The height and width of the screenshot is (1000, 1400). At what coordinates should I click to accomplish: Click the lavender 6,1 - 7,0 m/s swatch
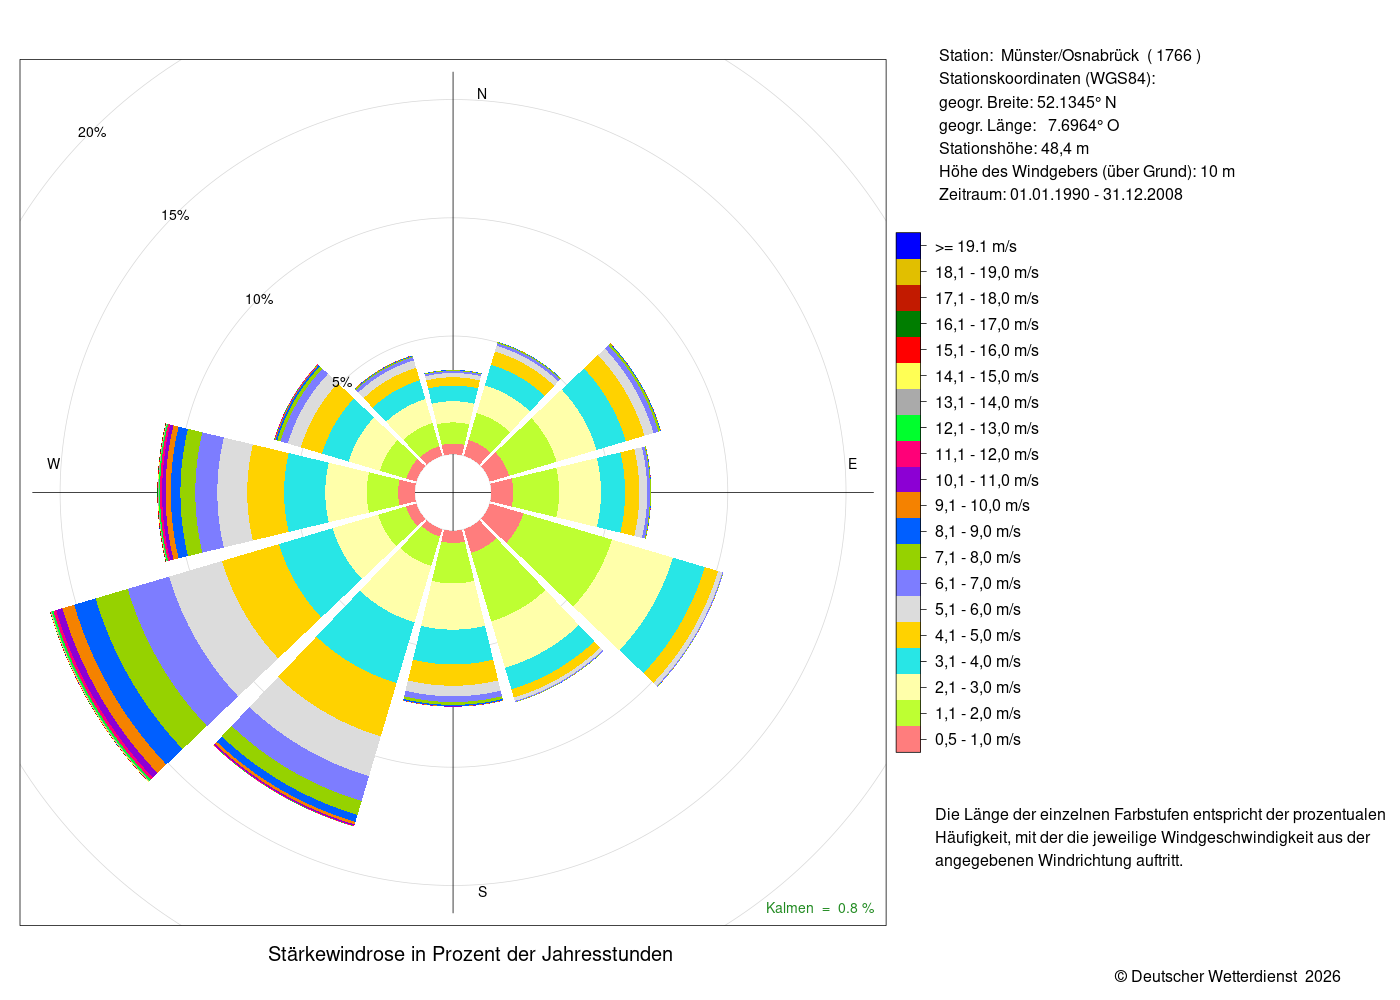[908, 584]
